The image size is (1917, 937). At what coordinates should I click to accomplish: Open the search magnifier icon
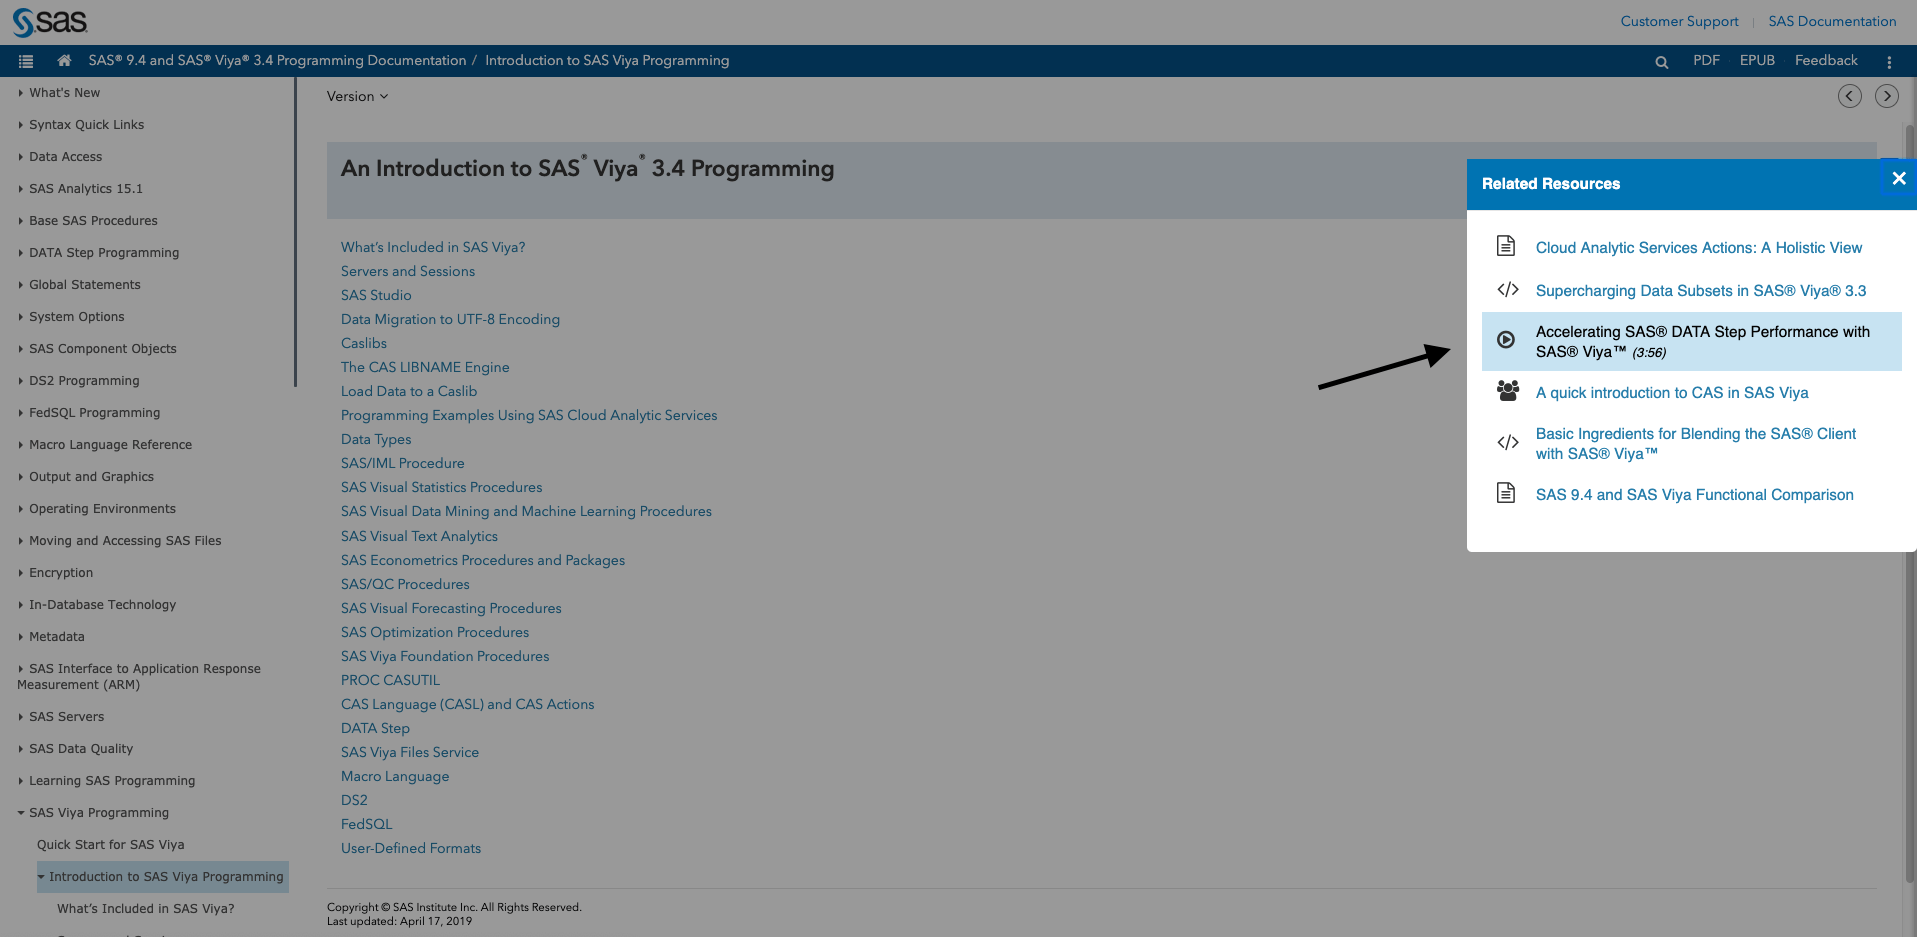1661,62
